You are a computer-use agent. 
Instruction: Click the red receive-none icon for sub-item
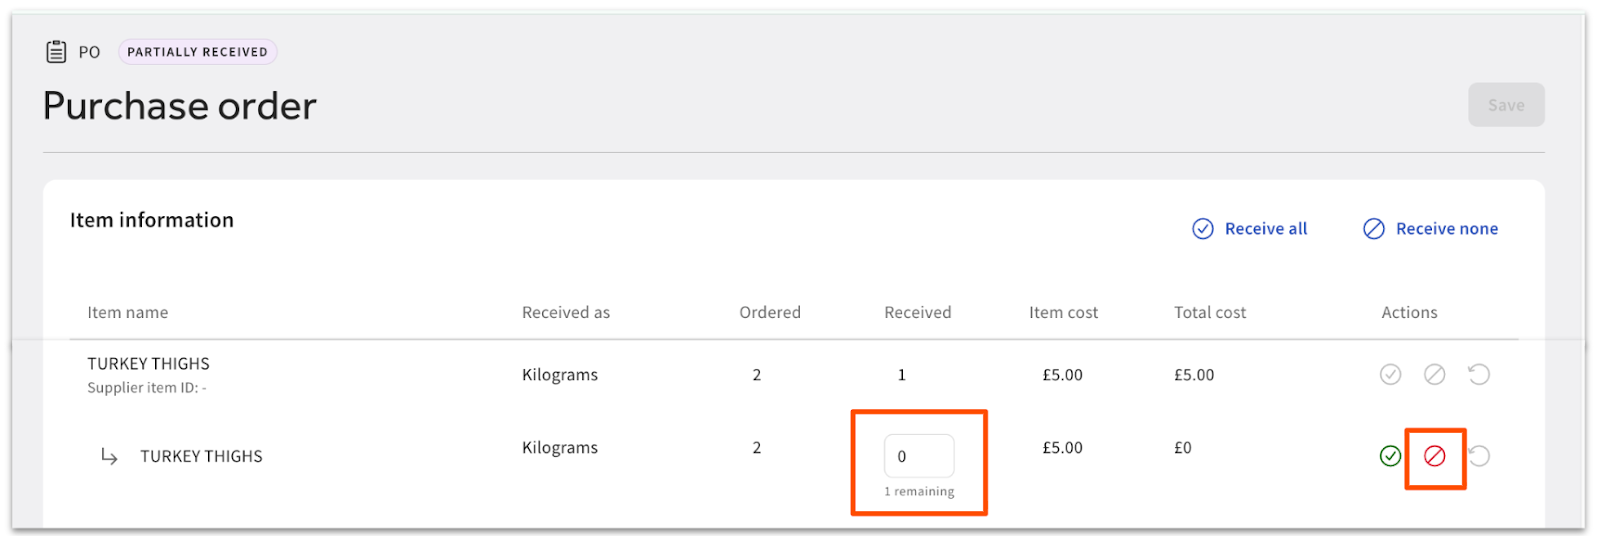coord(1435,456)
